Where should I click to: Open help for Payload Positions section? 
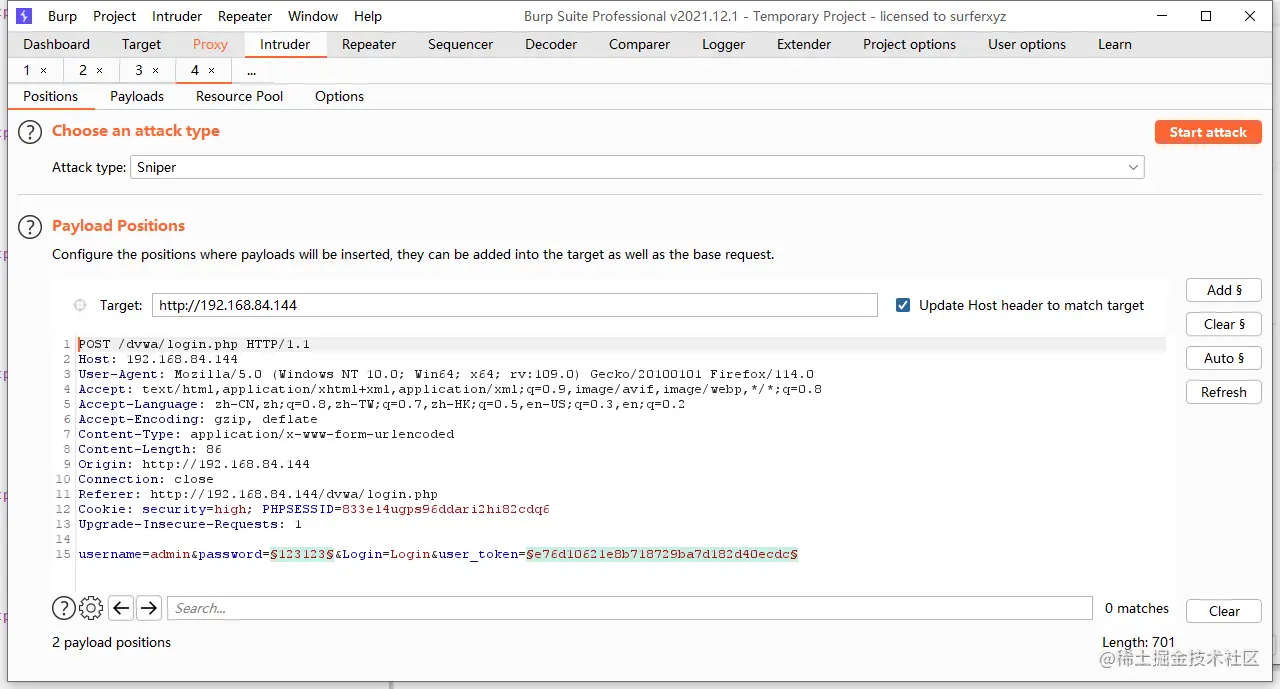click(31, 227)
